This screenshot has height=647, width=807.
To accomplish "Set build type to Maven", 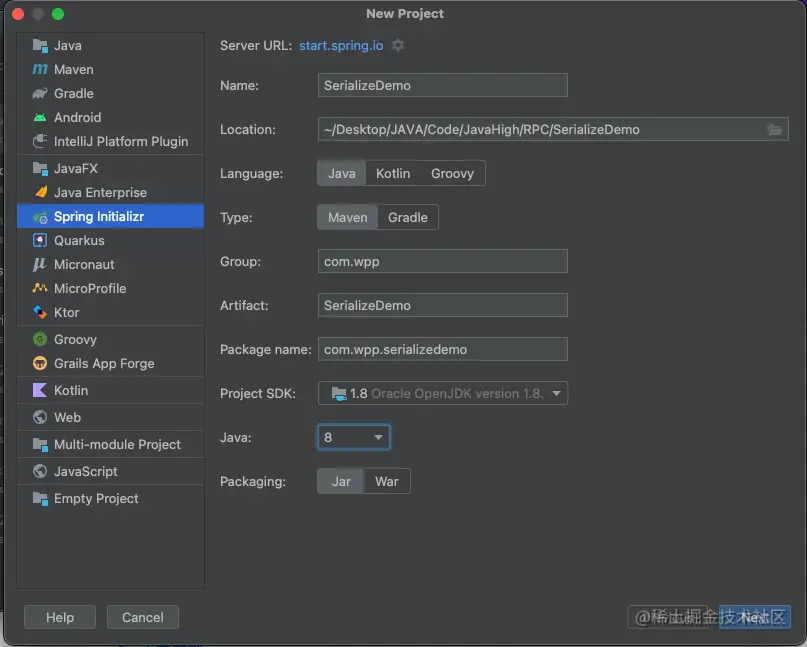I will coord(348,217).
